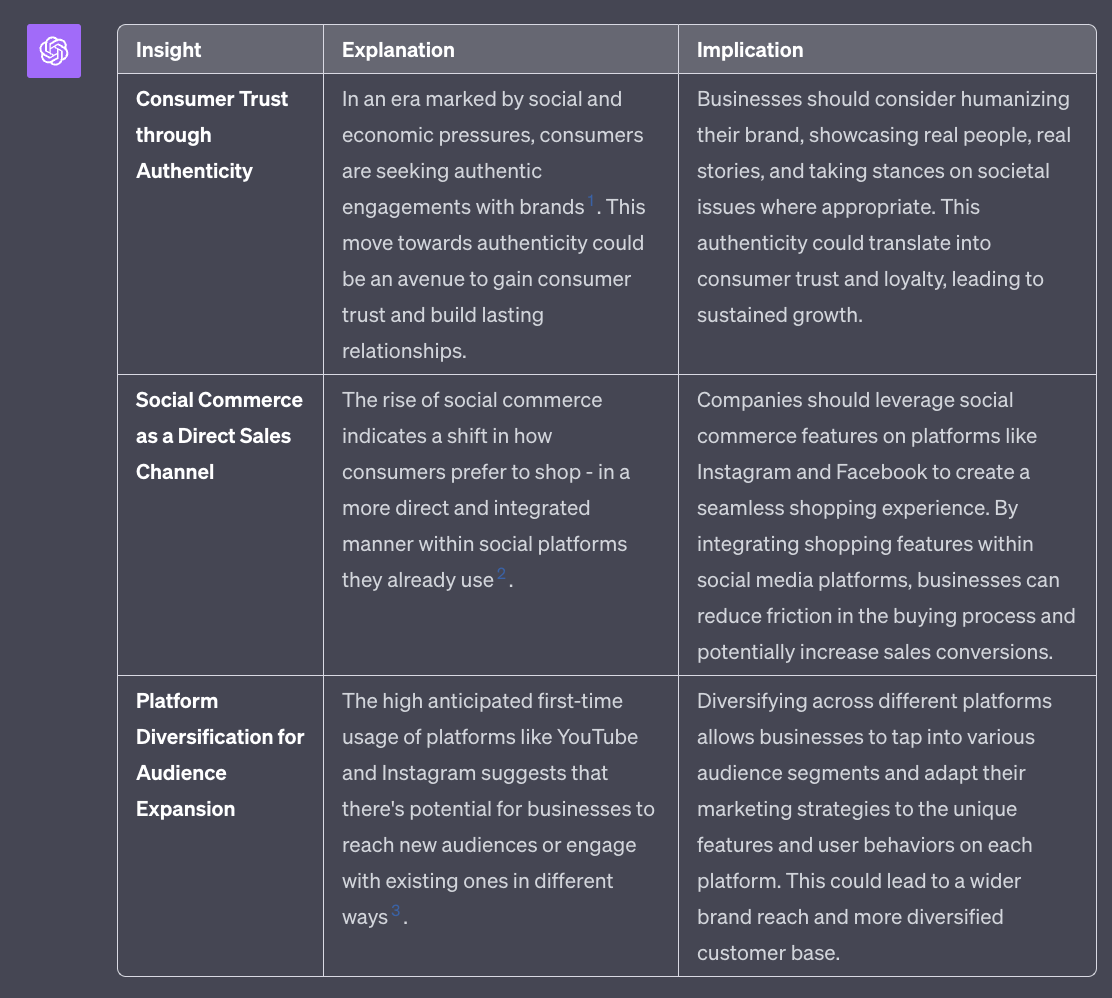Open citation 3 in the platform usage explanation
This screenshot has width=1112, height=998.
[396, 912]
